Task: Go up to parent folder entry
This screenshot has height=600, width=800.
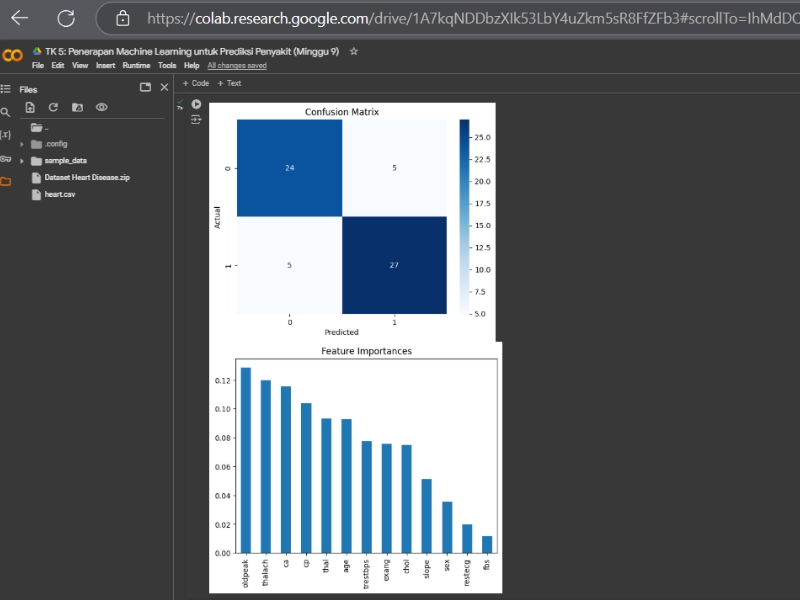Action: pyautogui.click(x=40, y=128)
